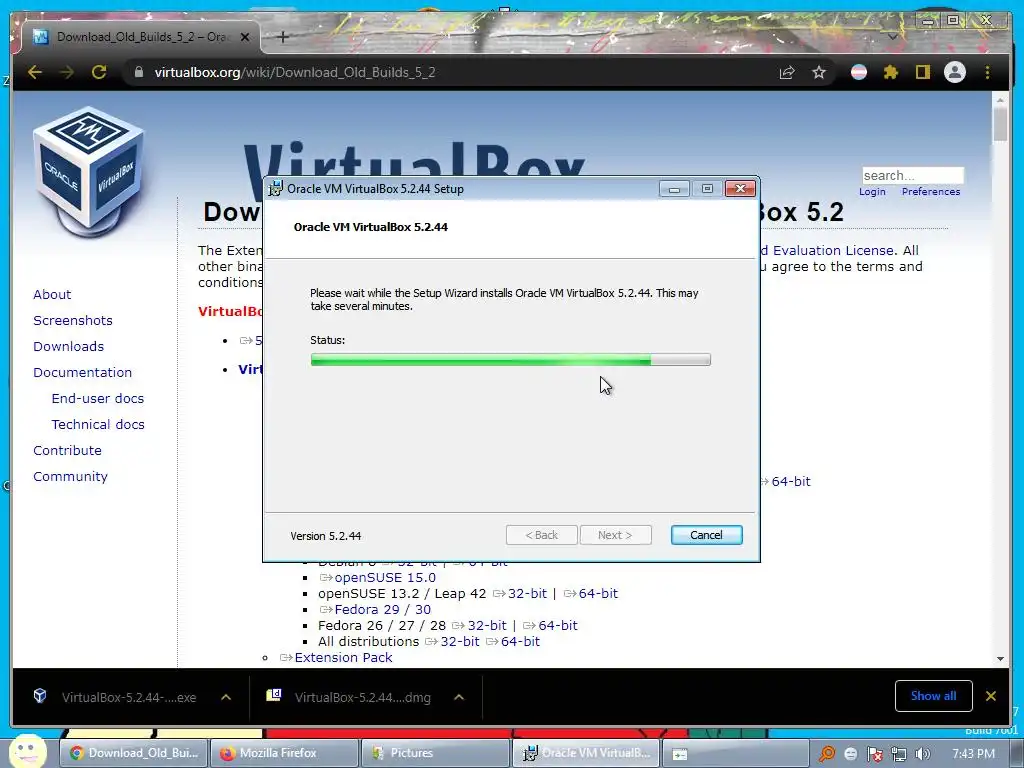Select the Download_Old_Builds_5_2 browser tab
Screen dimensions: 1024x768
click(x=140, y=37)
